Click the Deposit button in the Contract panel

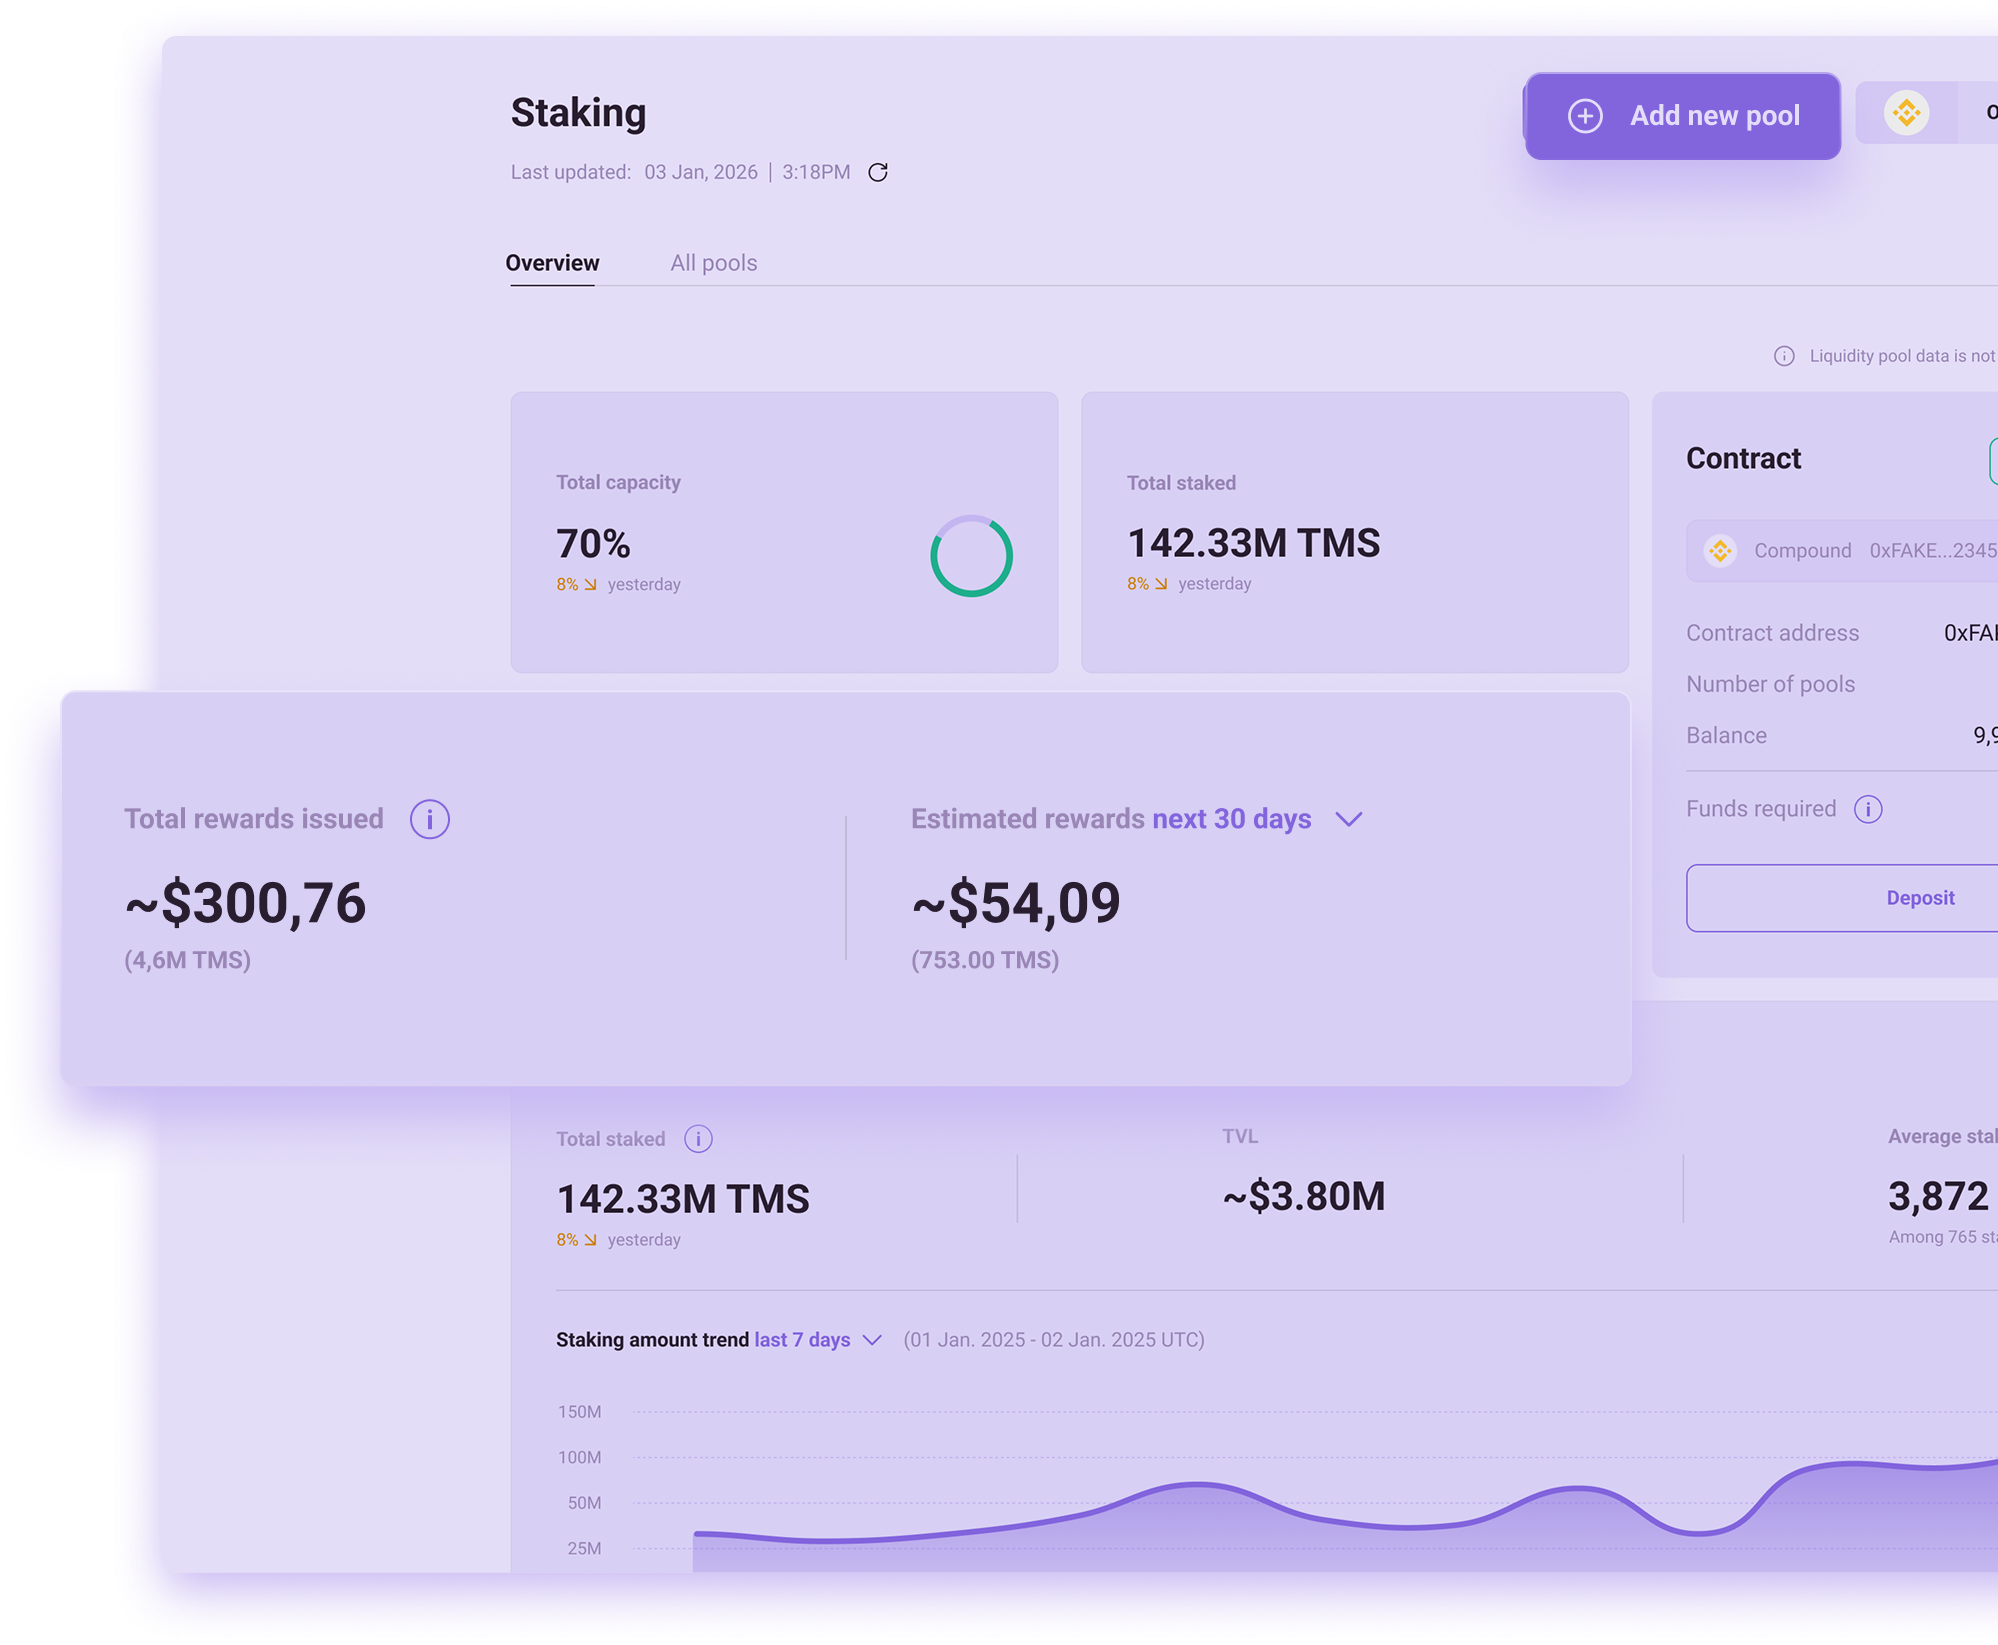coord(1920,898)
